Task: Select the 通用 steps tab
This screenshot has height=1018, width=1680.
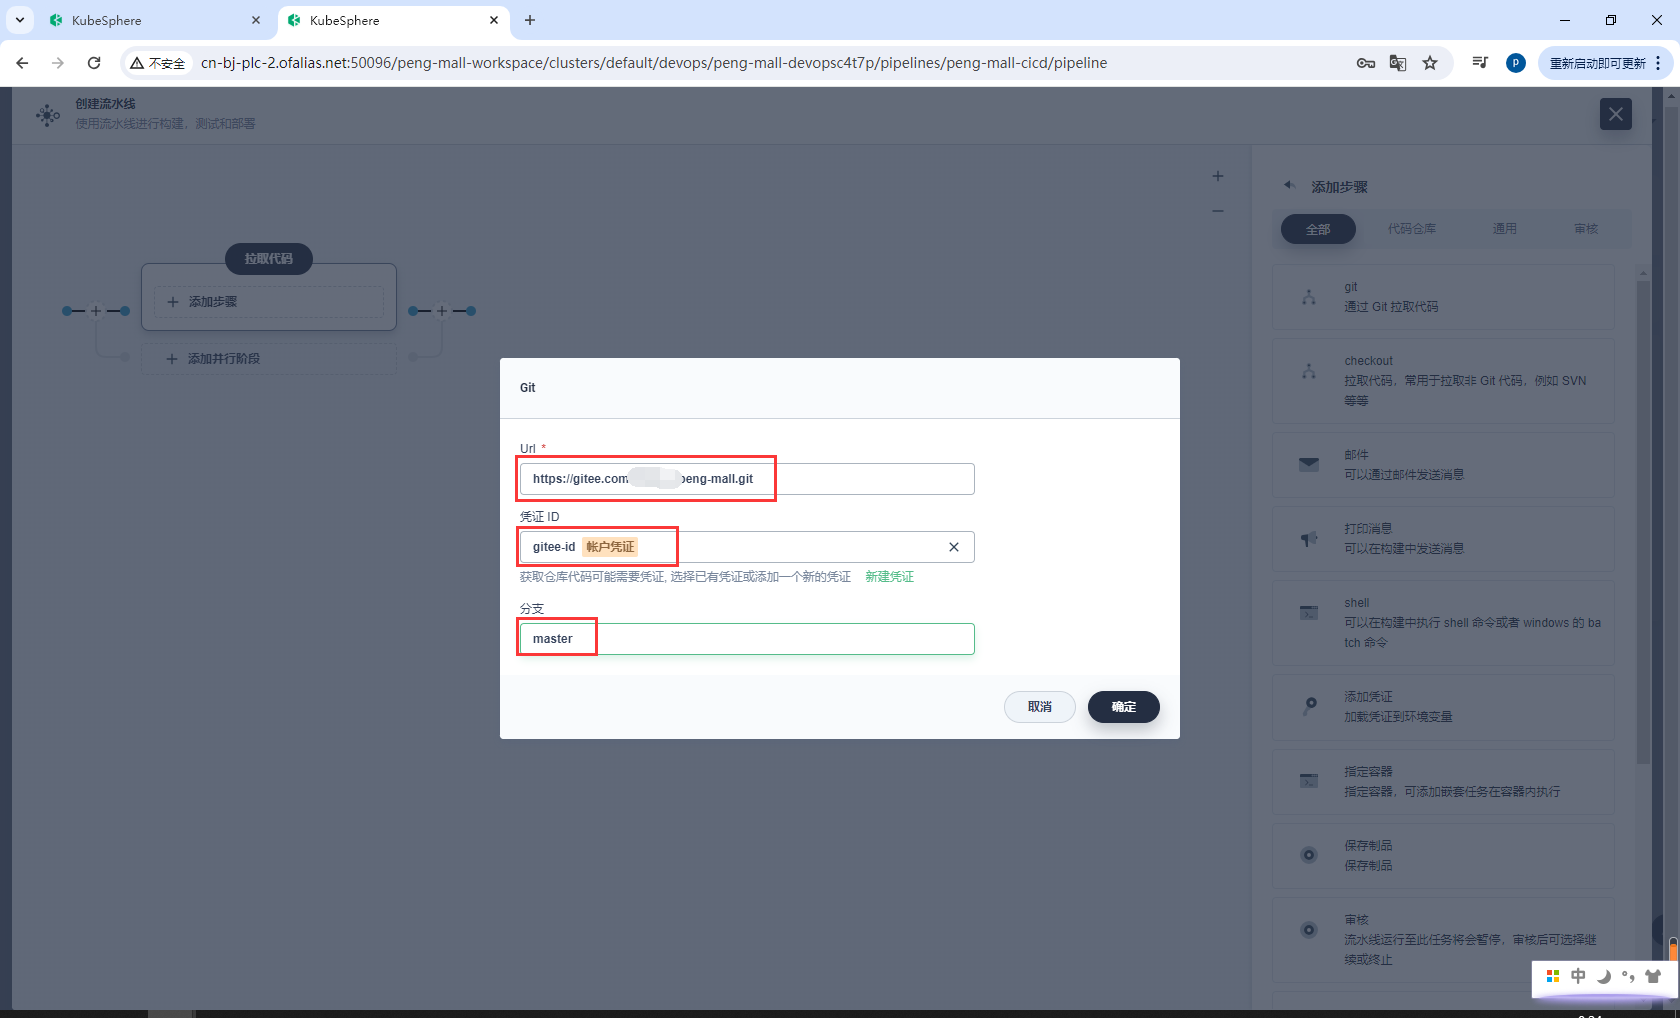Action: (1505, 229)
